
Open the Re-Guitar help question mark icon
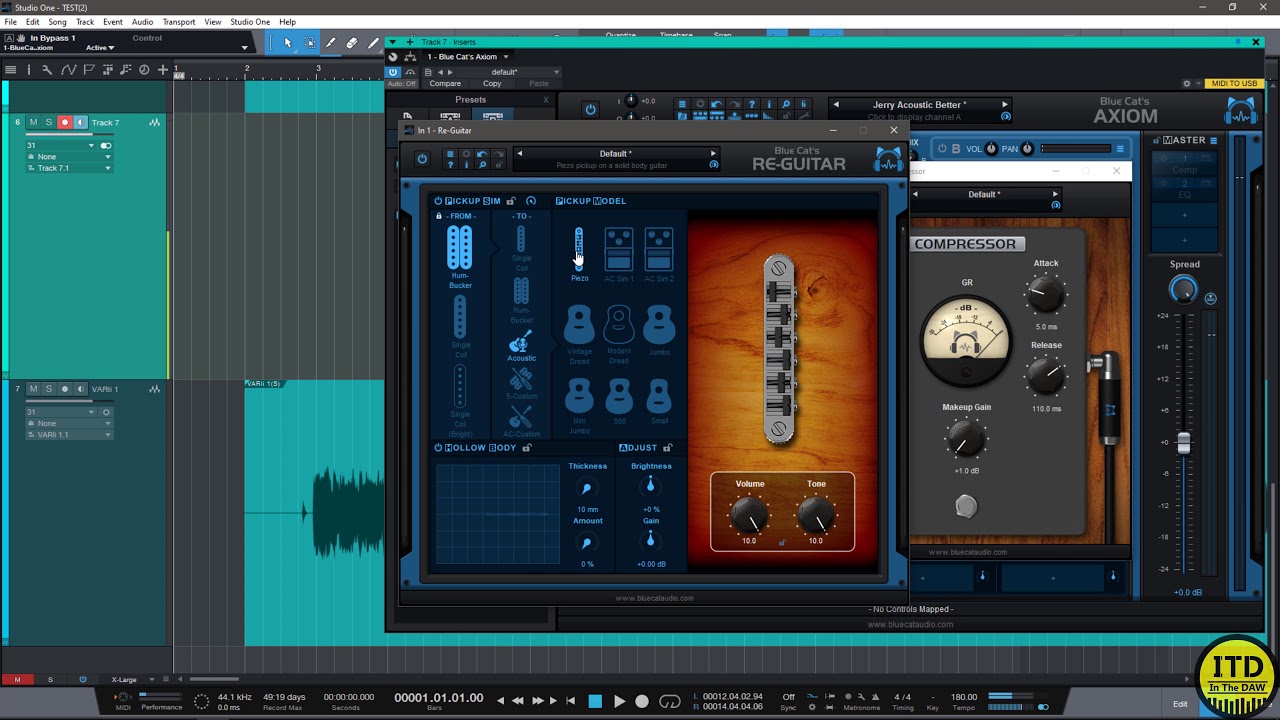click(x=450, y=165)
